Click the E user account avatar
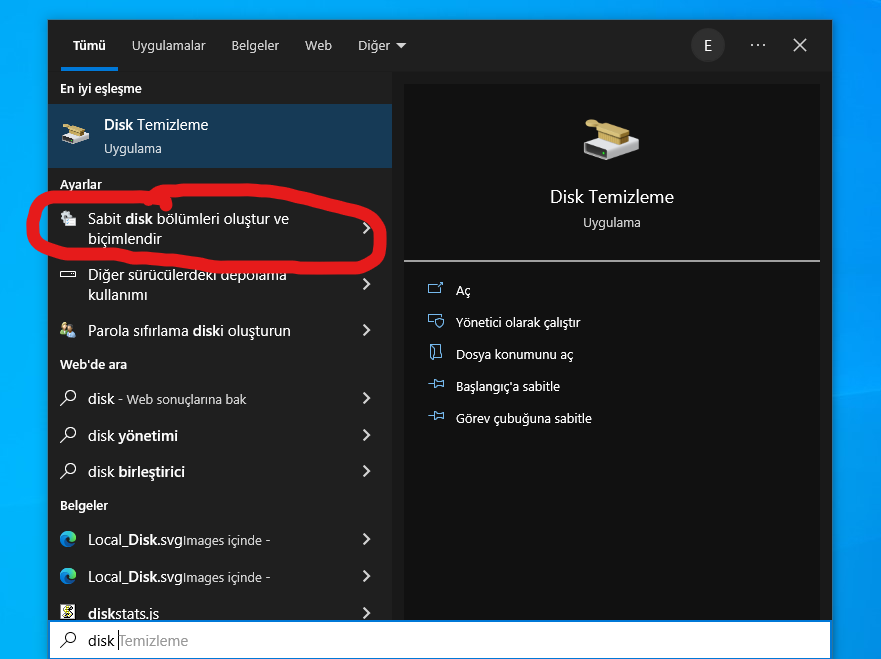The height and width of the screenshot is (659, 881). pos(707,46)
